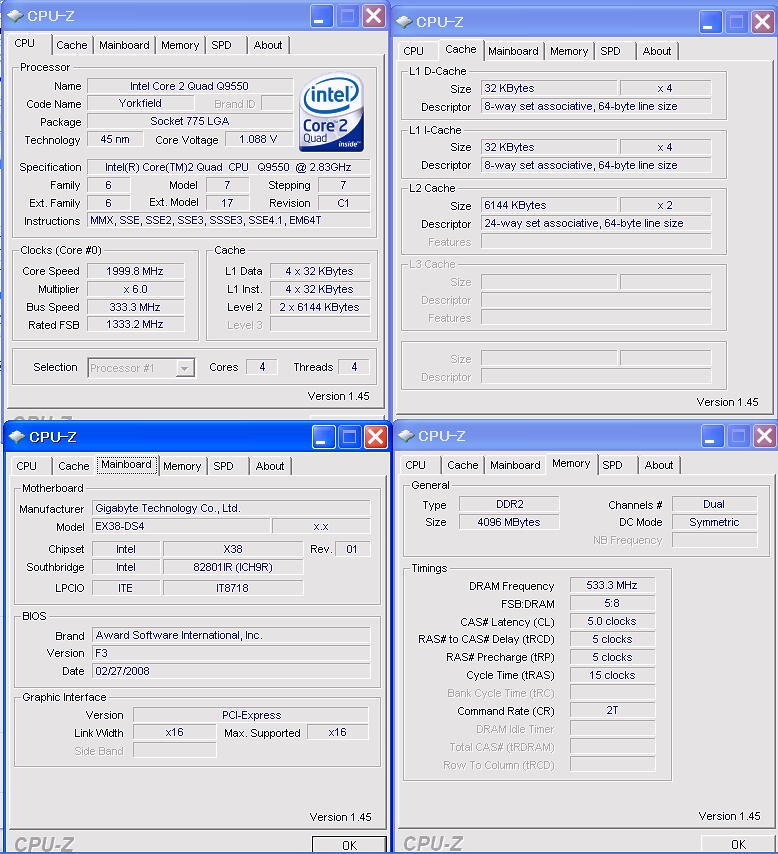The image size is (778, 854).
Task: Open the Mainboard tab in the CPU window
Action: point(124,45)
